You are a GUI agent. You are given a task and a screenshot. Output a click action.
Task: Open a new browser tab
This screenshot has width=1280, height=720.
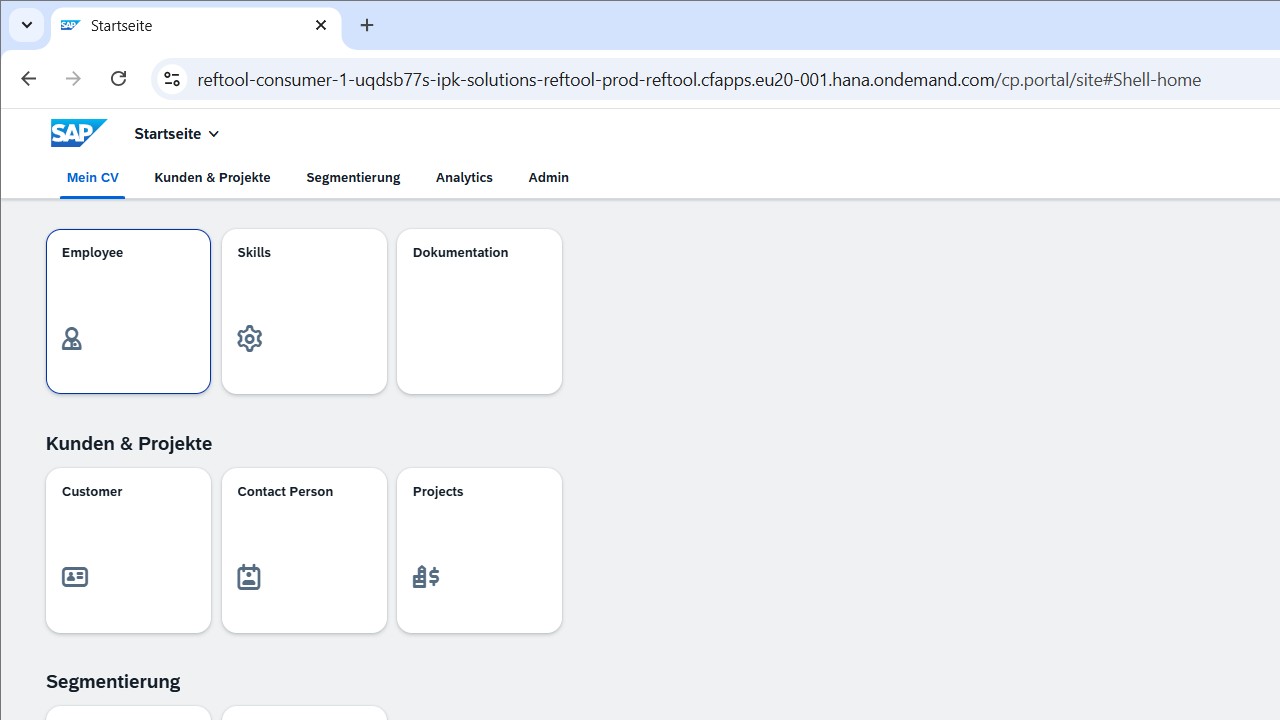click(367, 25)
